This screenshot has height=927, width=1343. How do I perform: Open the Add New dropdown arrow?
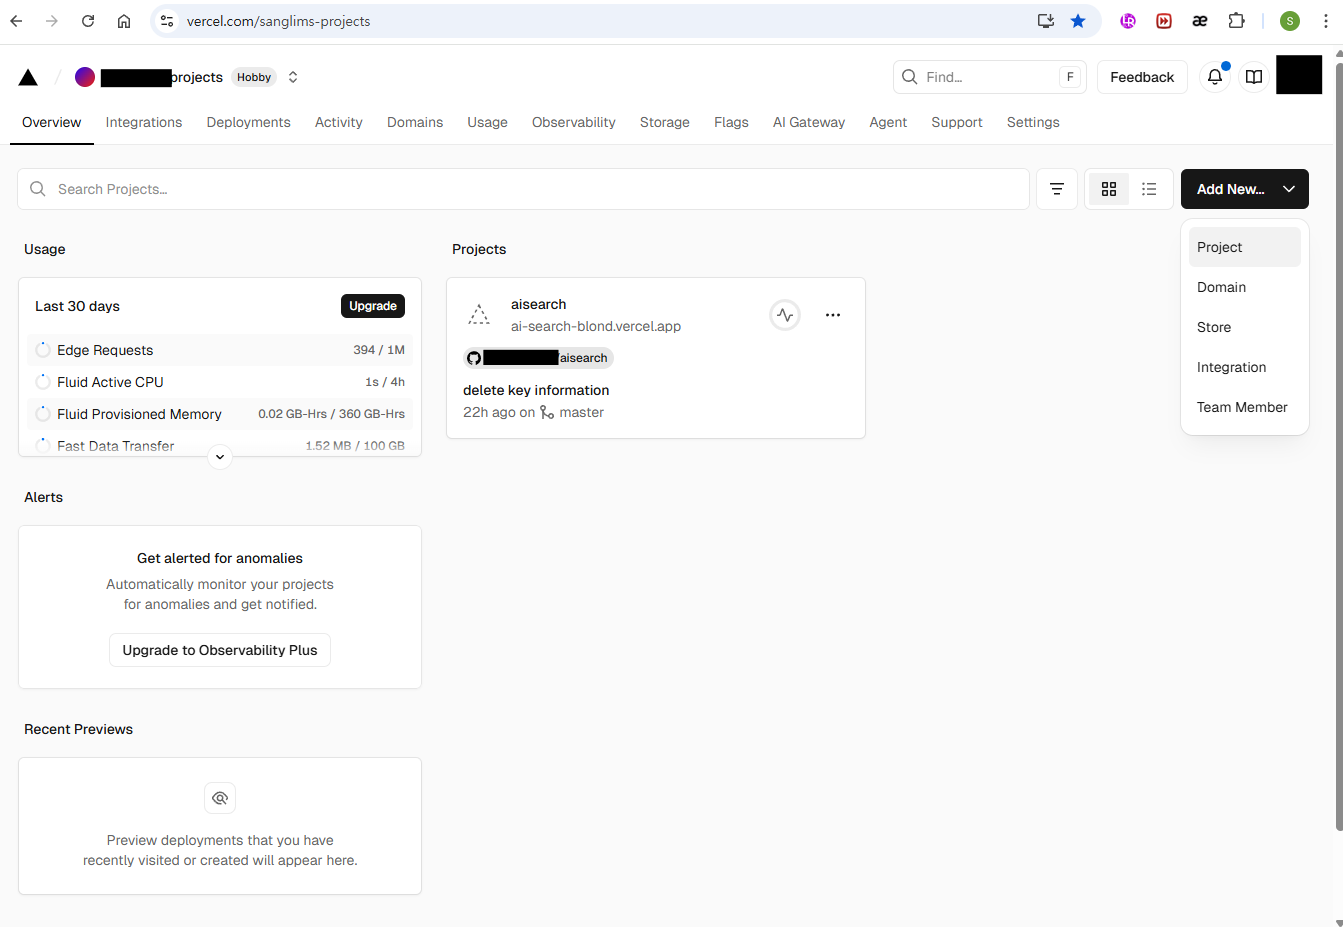click(1289, 189)
